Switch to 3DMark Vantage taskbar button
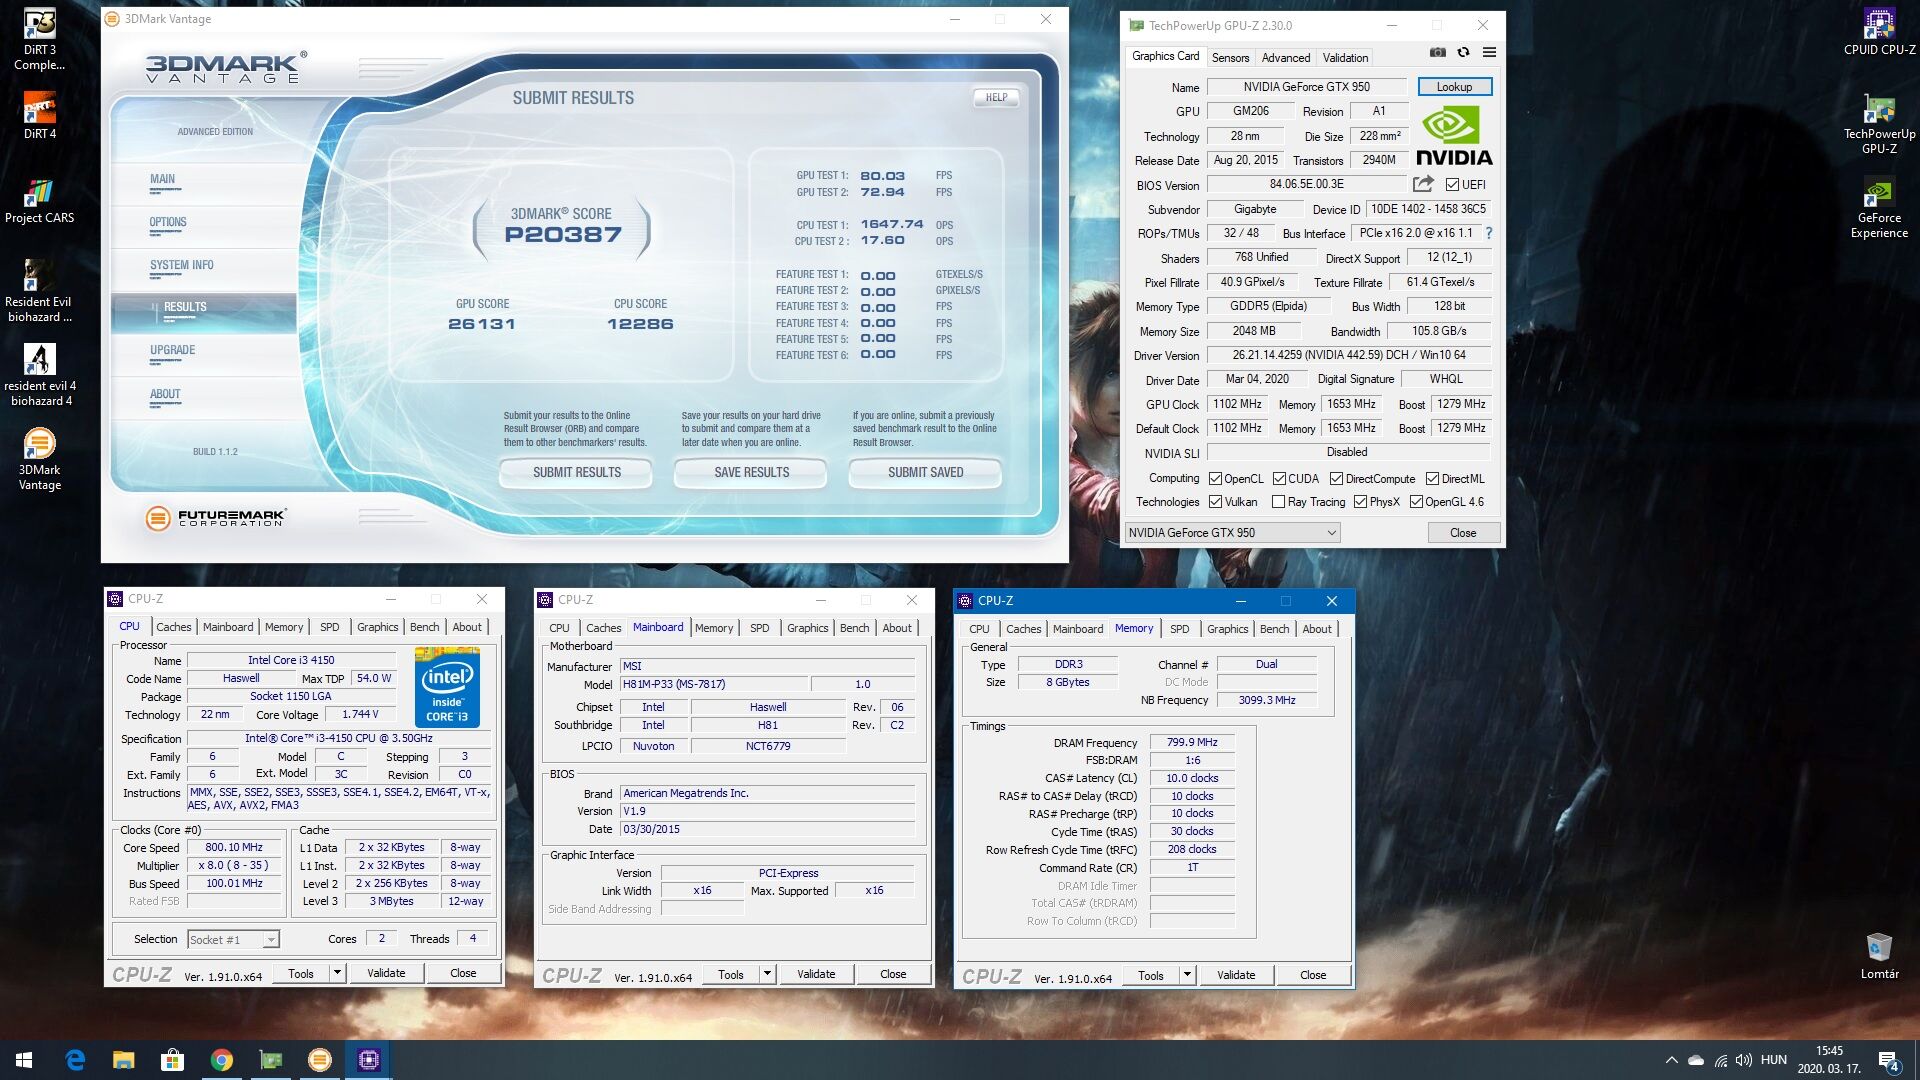This screenshot has width=1920, height=1080. click(x=320, y=1060)
